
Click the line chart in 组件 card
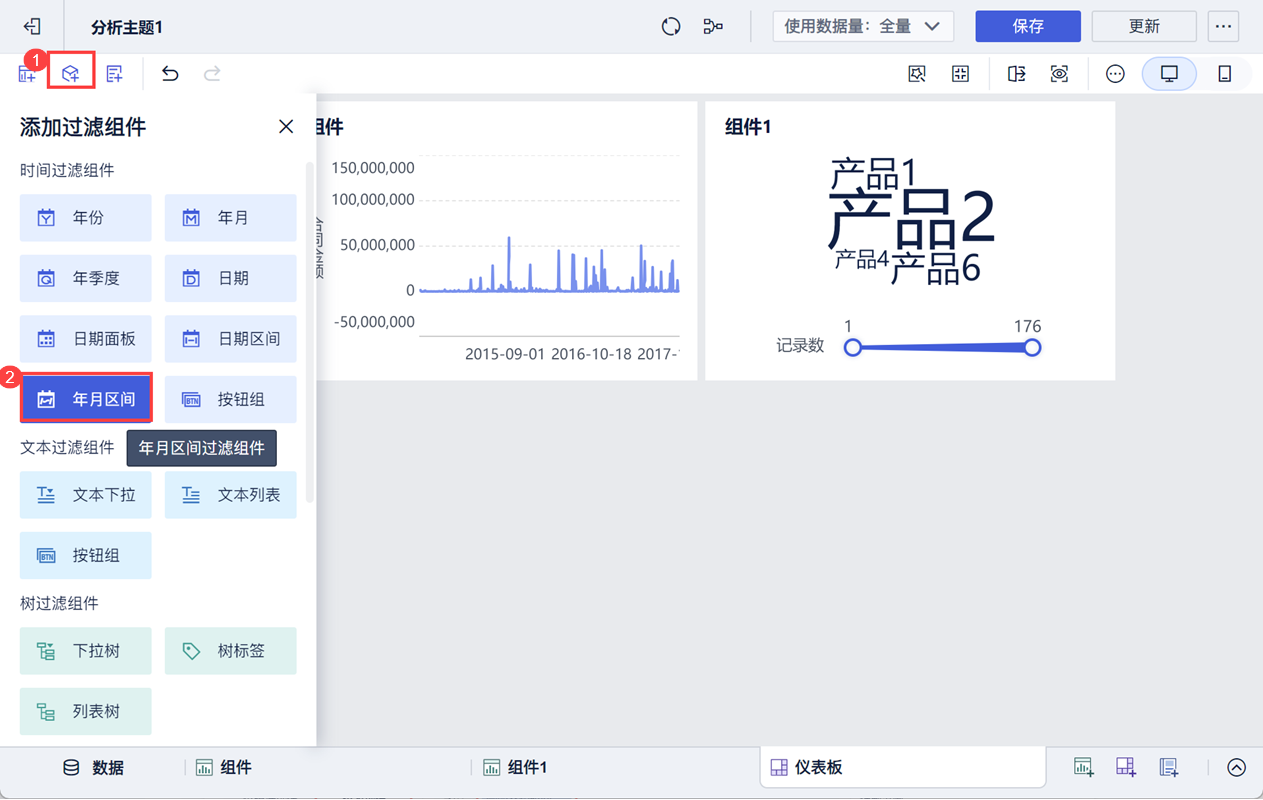(548, 263)
